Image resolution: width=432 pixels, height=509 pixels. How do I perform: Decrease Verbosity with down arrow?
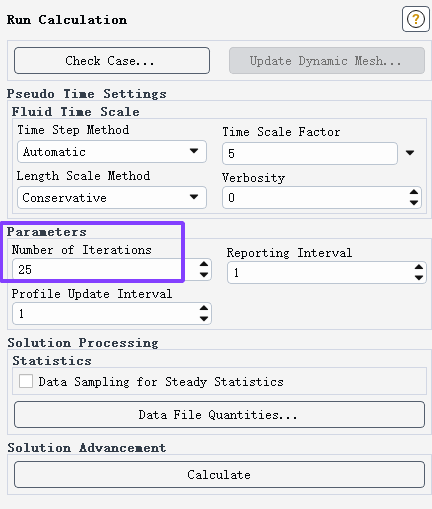[x=414, y=202]
